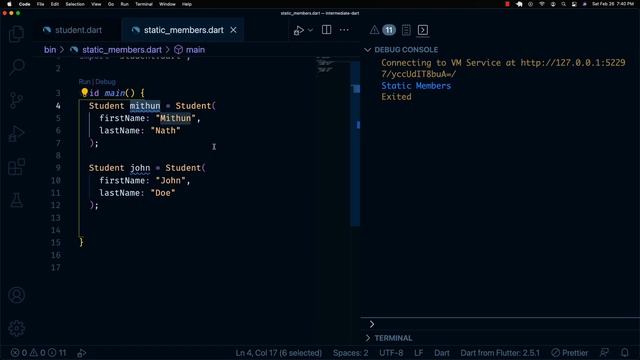Click the lightbulb code action icon
This screenshot has height=360, width=640.
(x=84, y=93)
